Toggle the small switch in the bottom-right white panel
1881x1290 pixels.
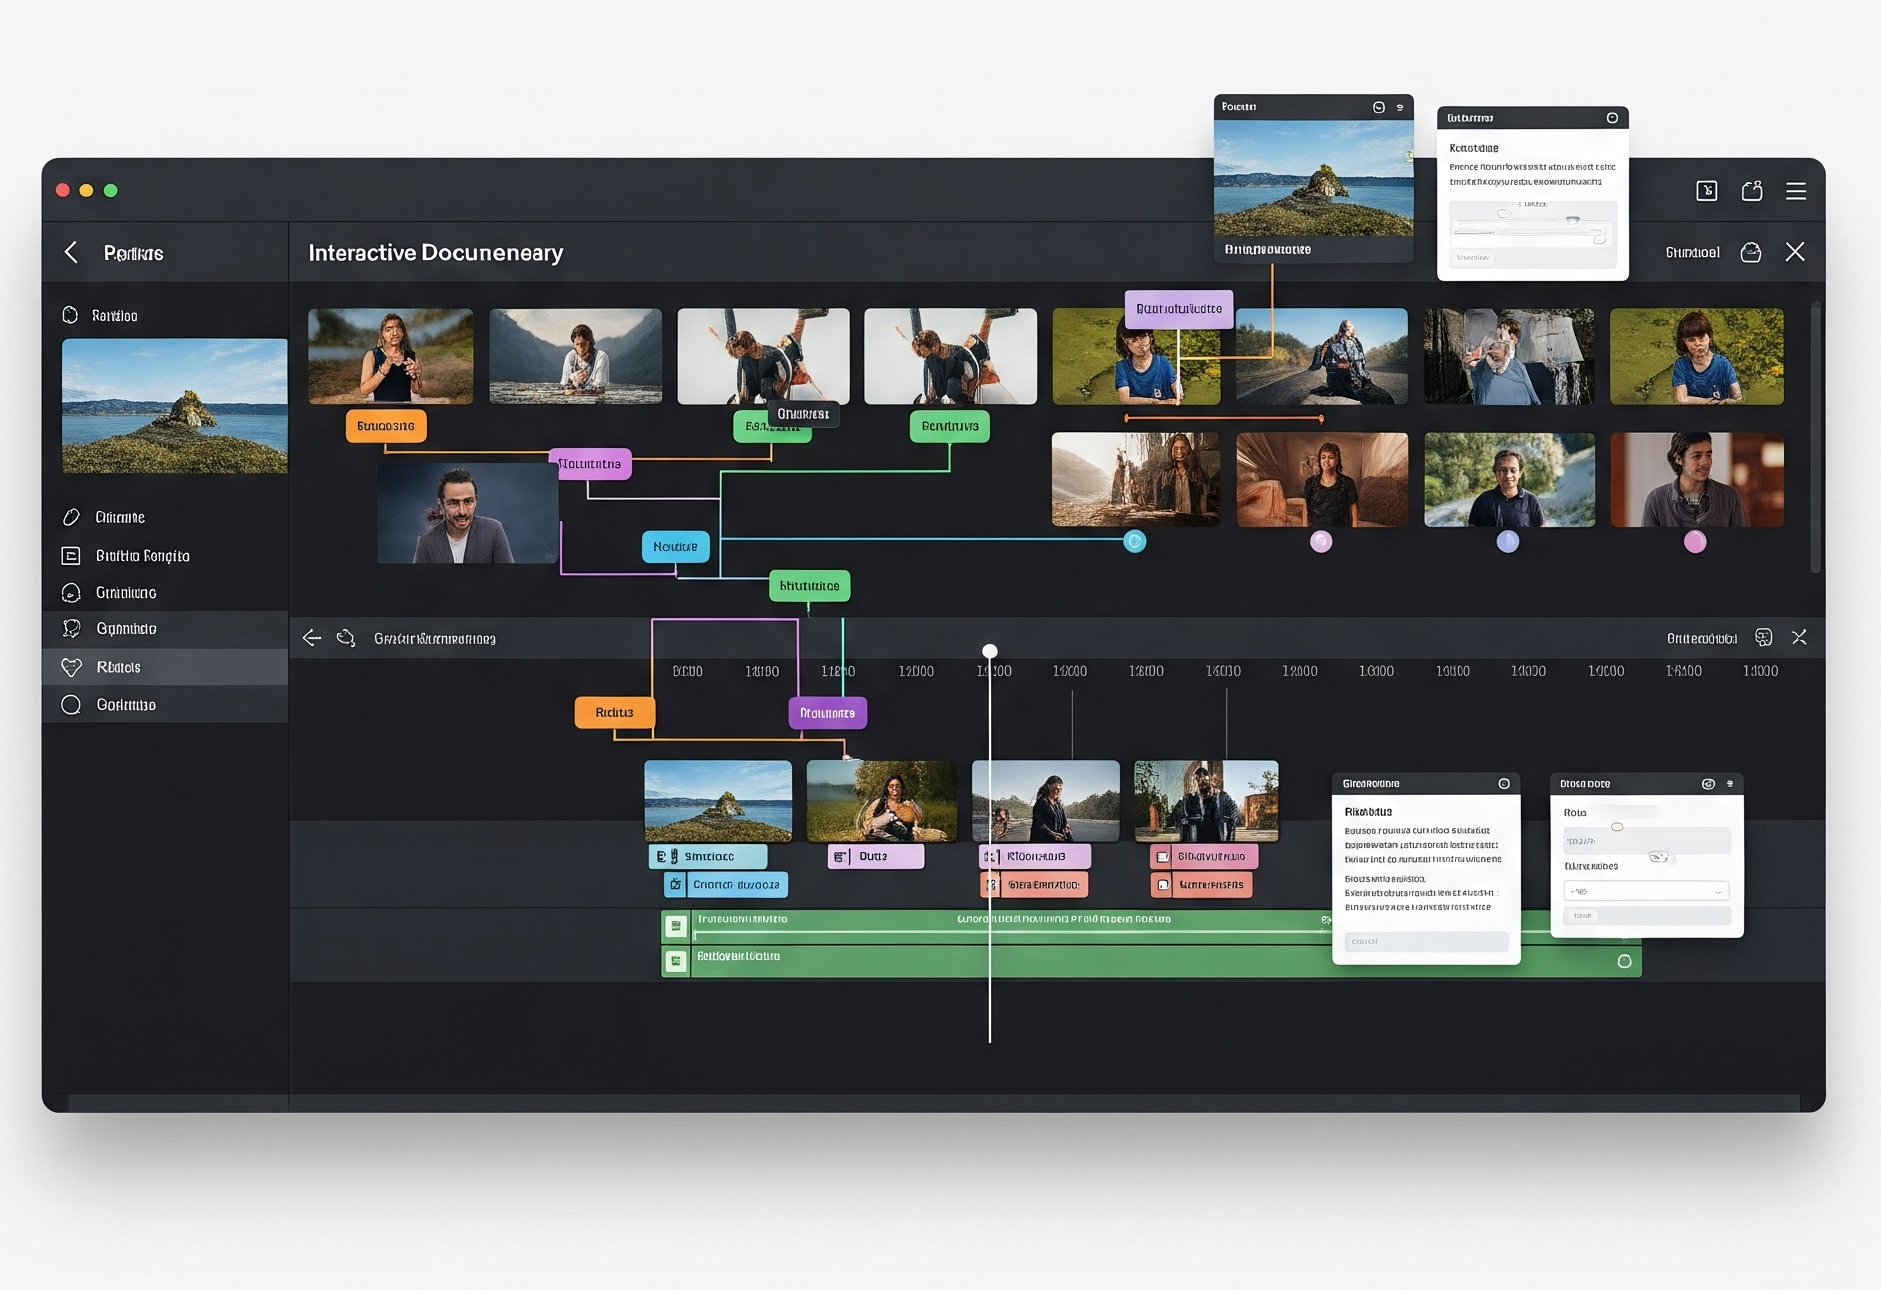[x=1659, y=857]
